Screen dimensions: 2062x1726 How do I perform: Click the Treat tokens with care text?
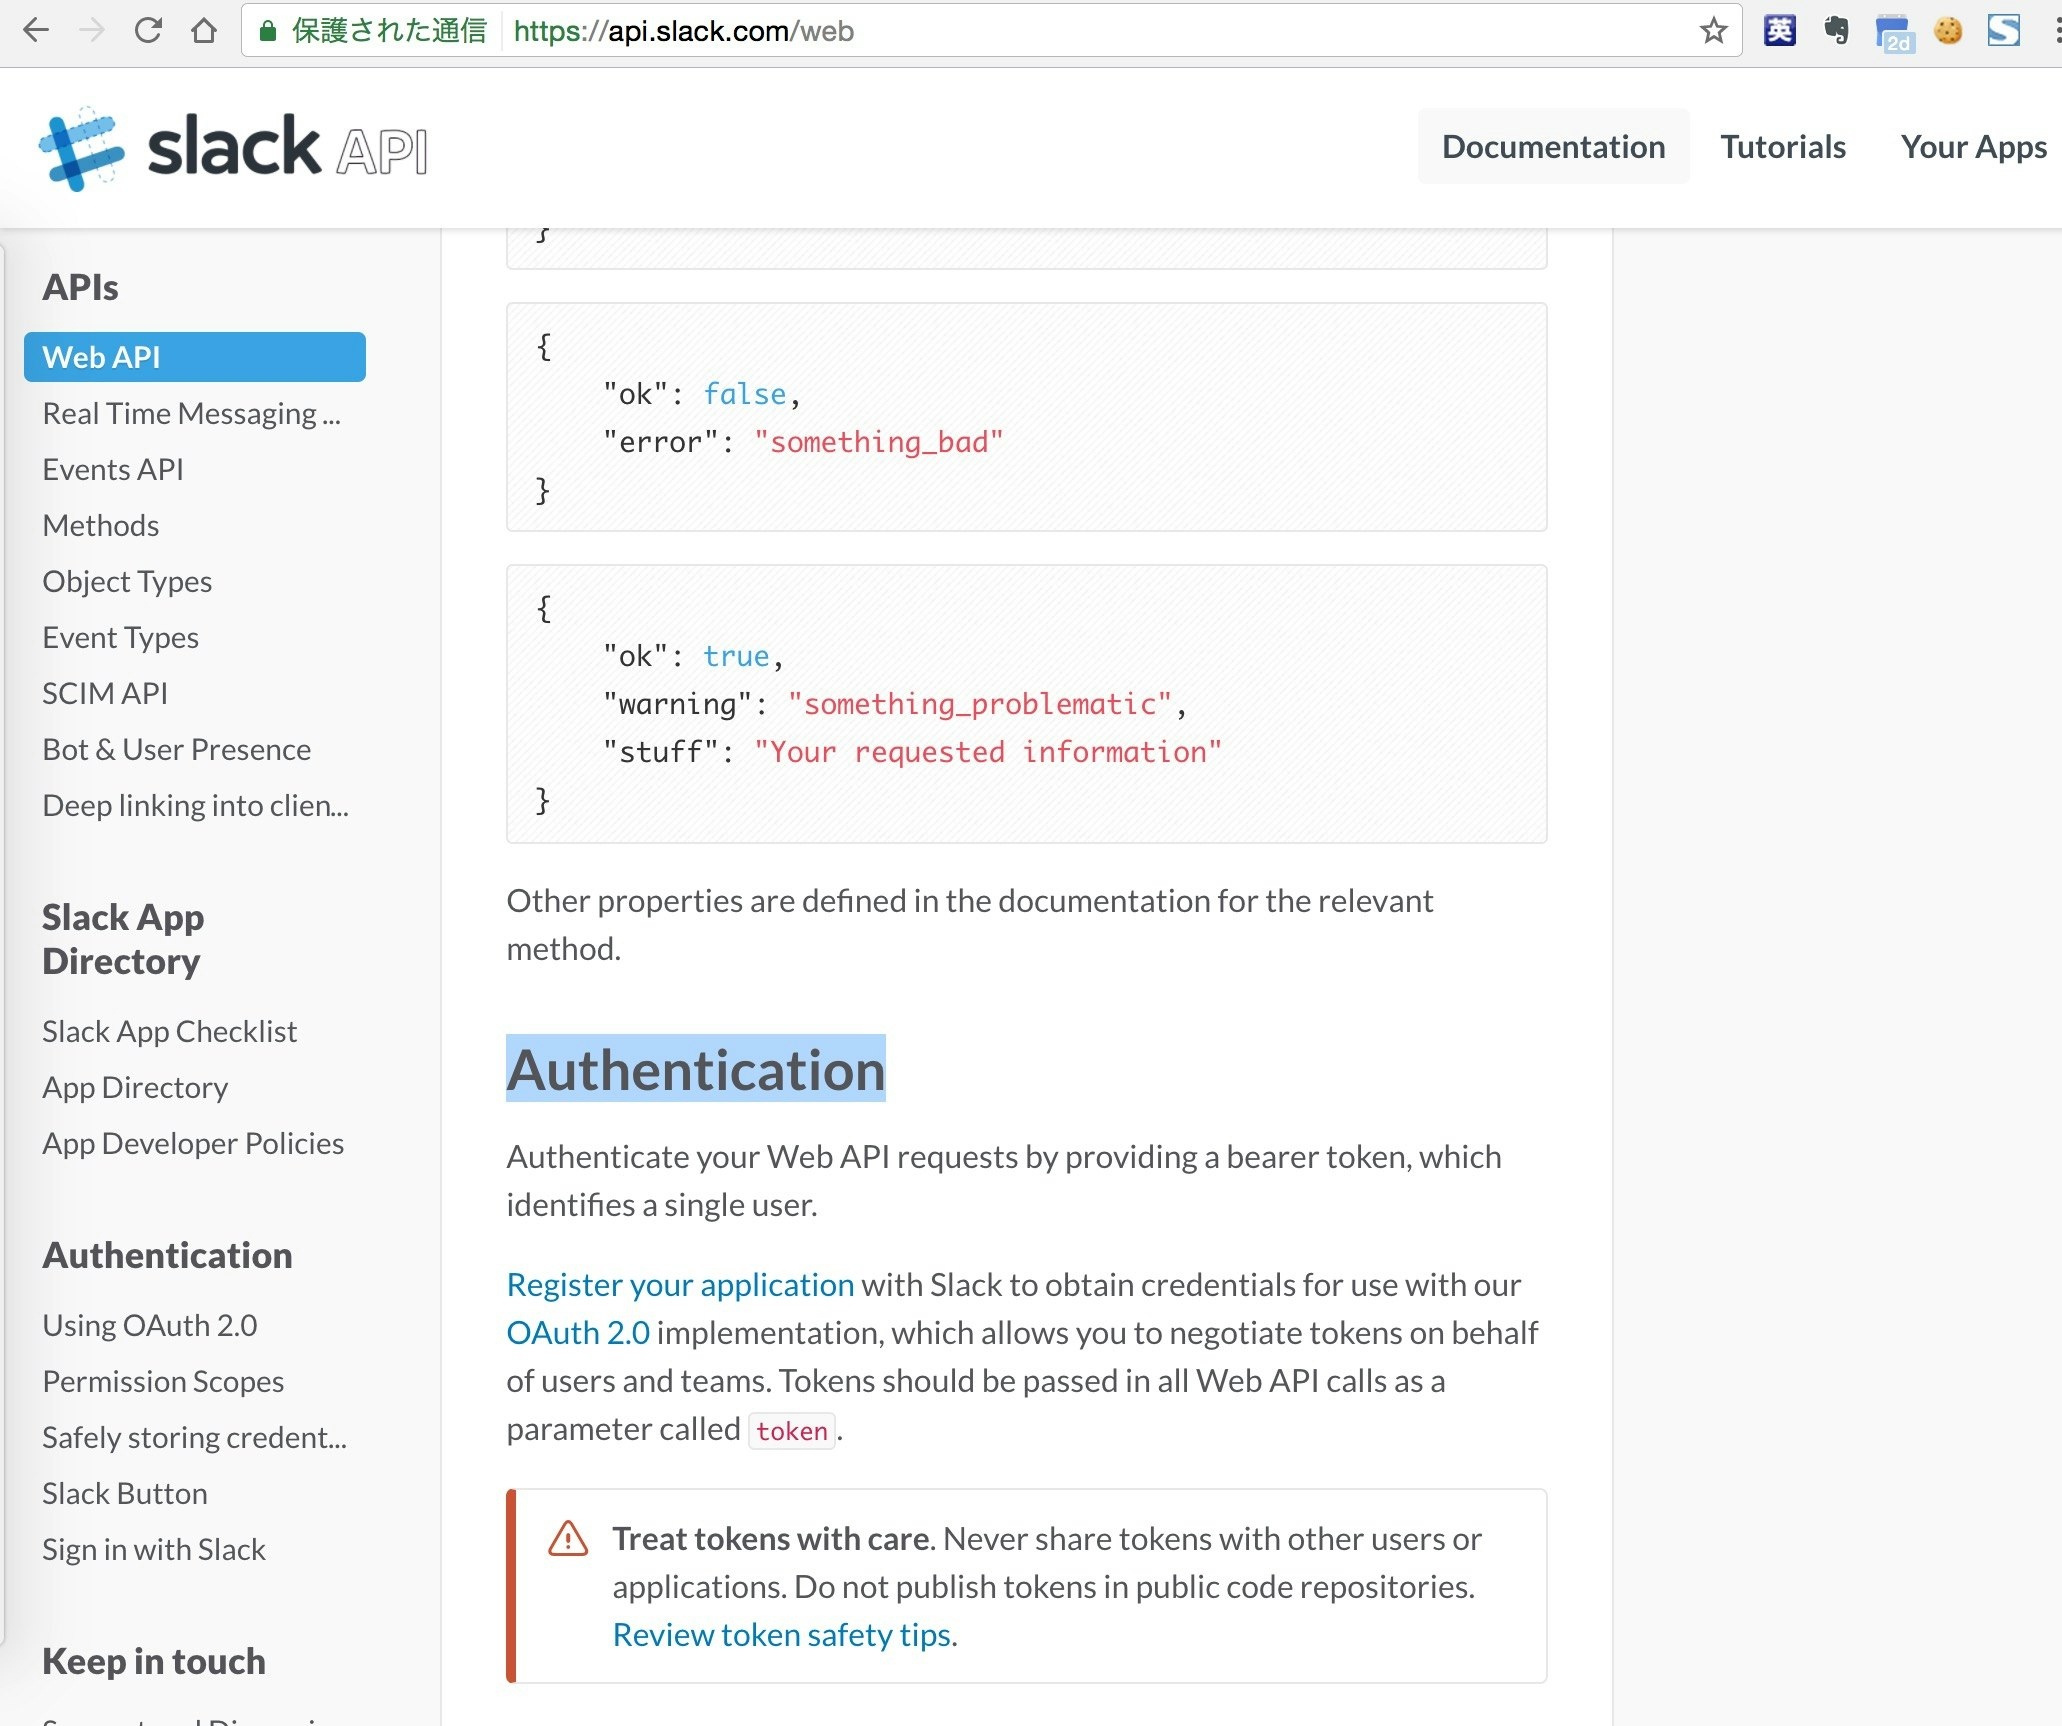click(x=772, y=1538)
